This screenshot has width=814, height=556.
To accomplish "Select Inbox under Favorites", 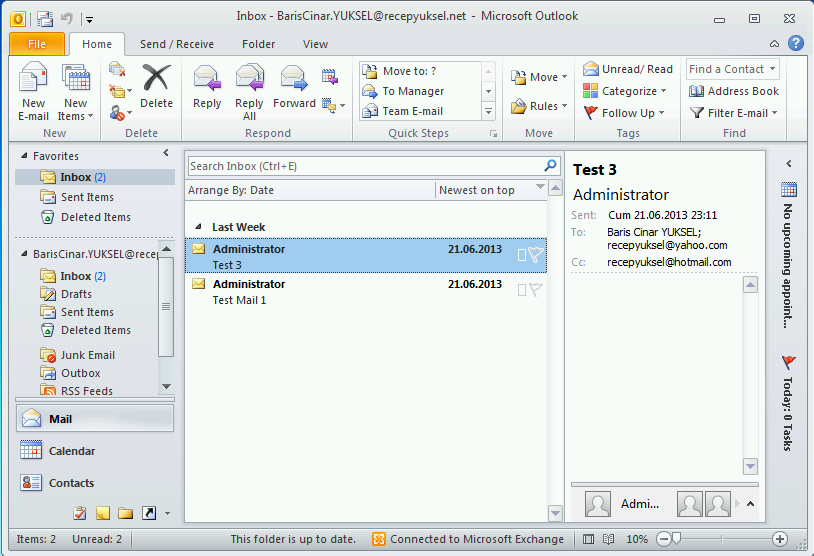I will coord(96,177).
